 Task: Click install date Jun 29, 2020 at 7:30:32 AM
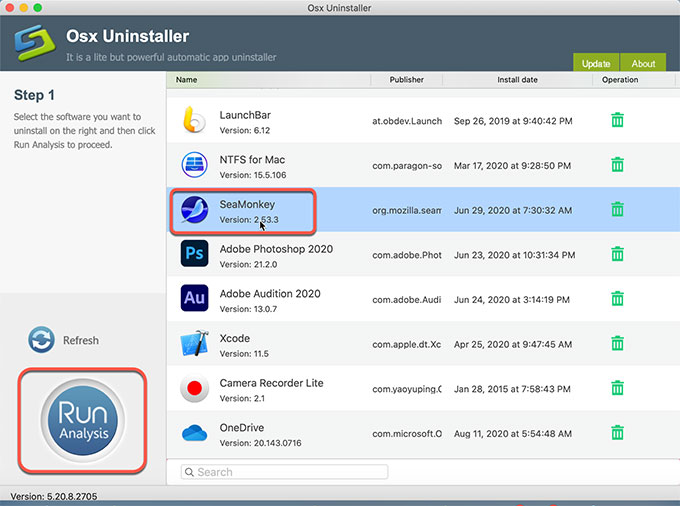click(x=513, y=210)
